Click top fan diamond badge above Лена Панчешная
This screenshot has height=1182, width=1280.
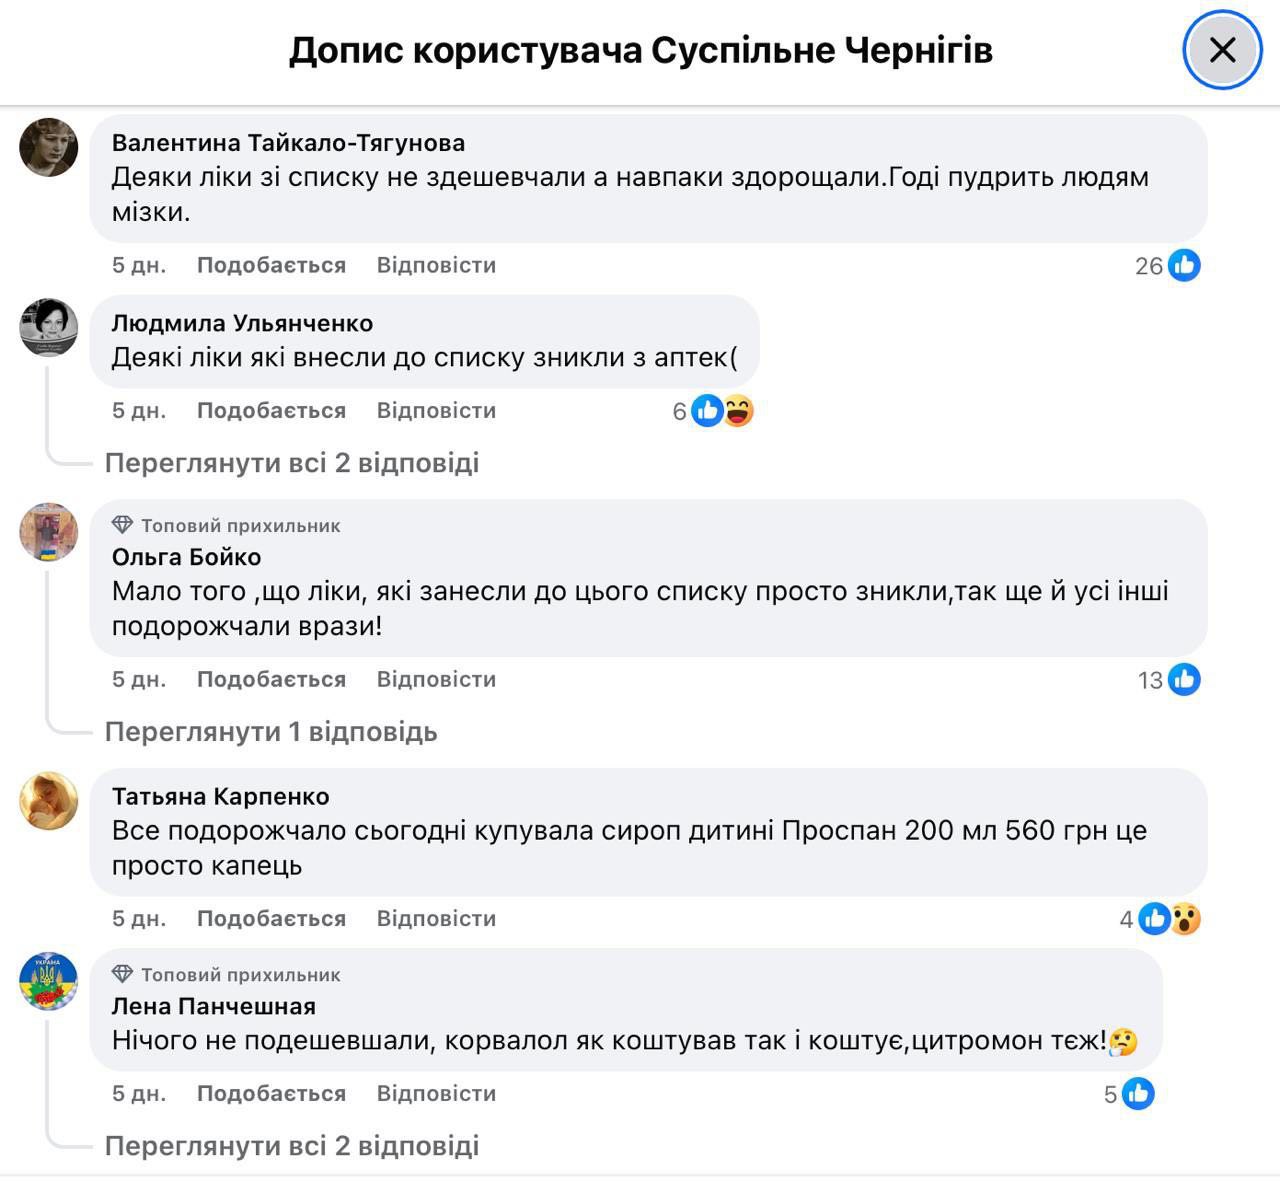click(x=122, y=974)
